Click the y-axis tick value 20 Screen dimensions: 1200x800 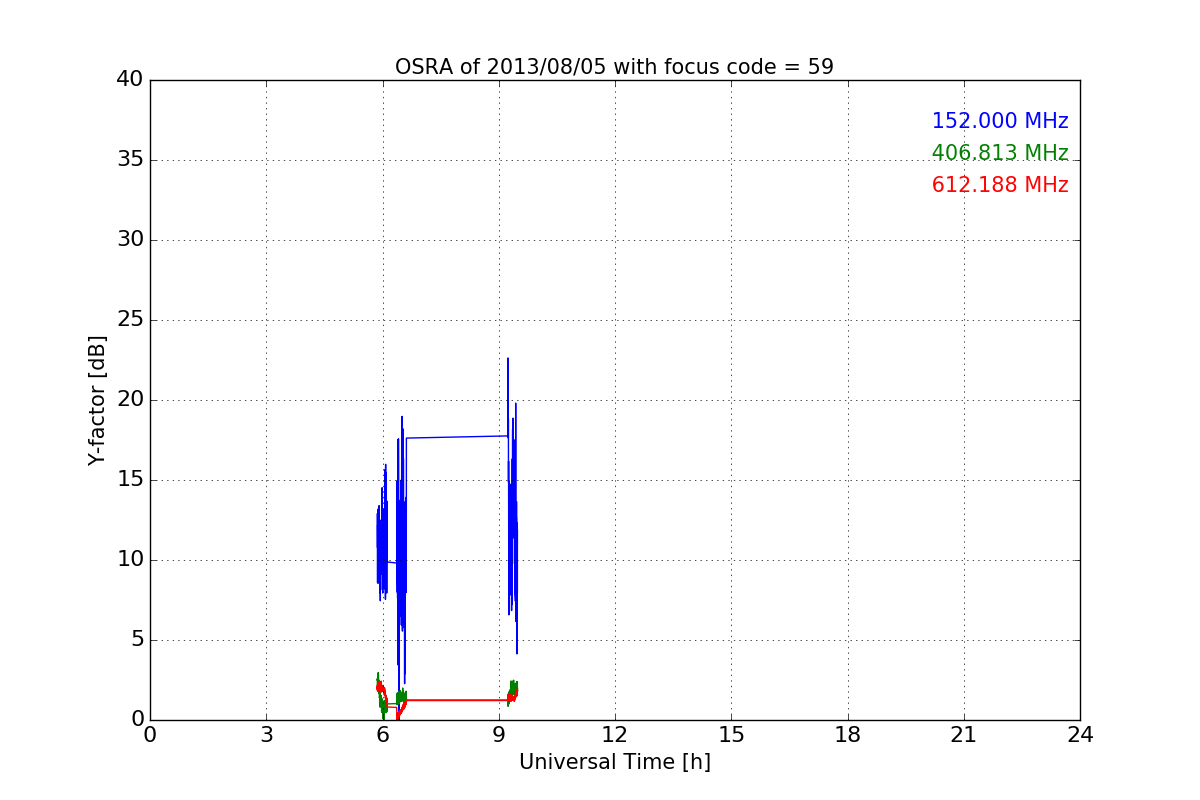[x=130, y=400]
